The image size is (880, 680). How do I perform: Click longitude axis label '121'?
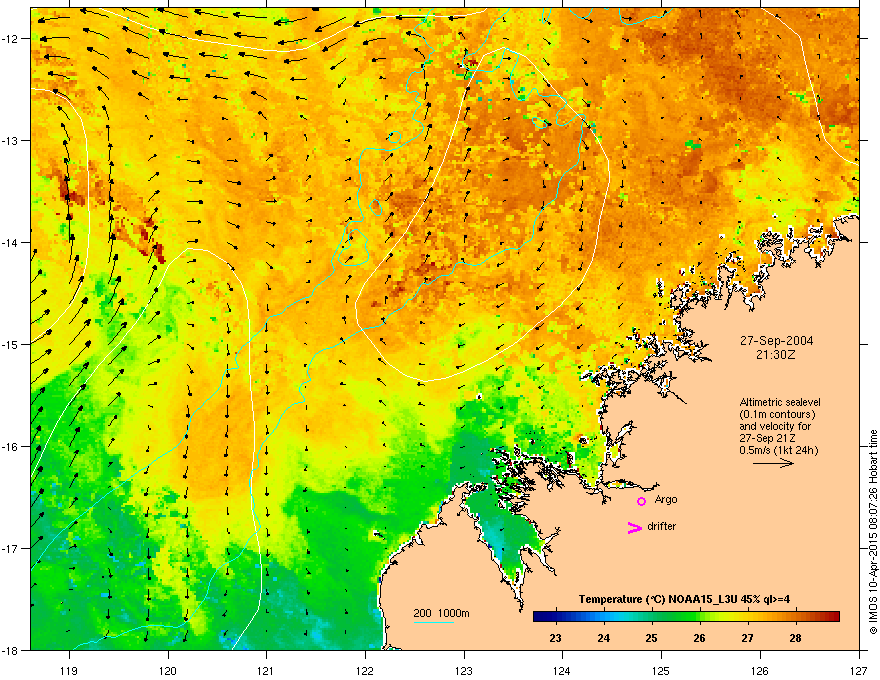point(266,670)
